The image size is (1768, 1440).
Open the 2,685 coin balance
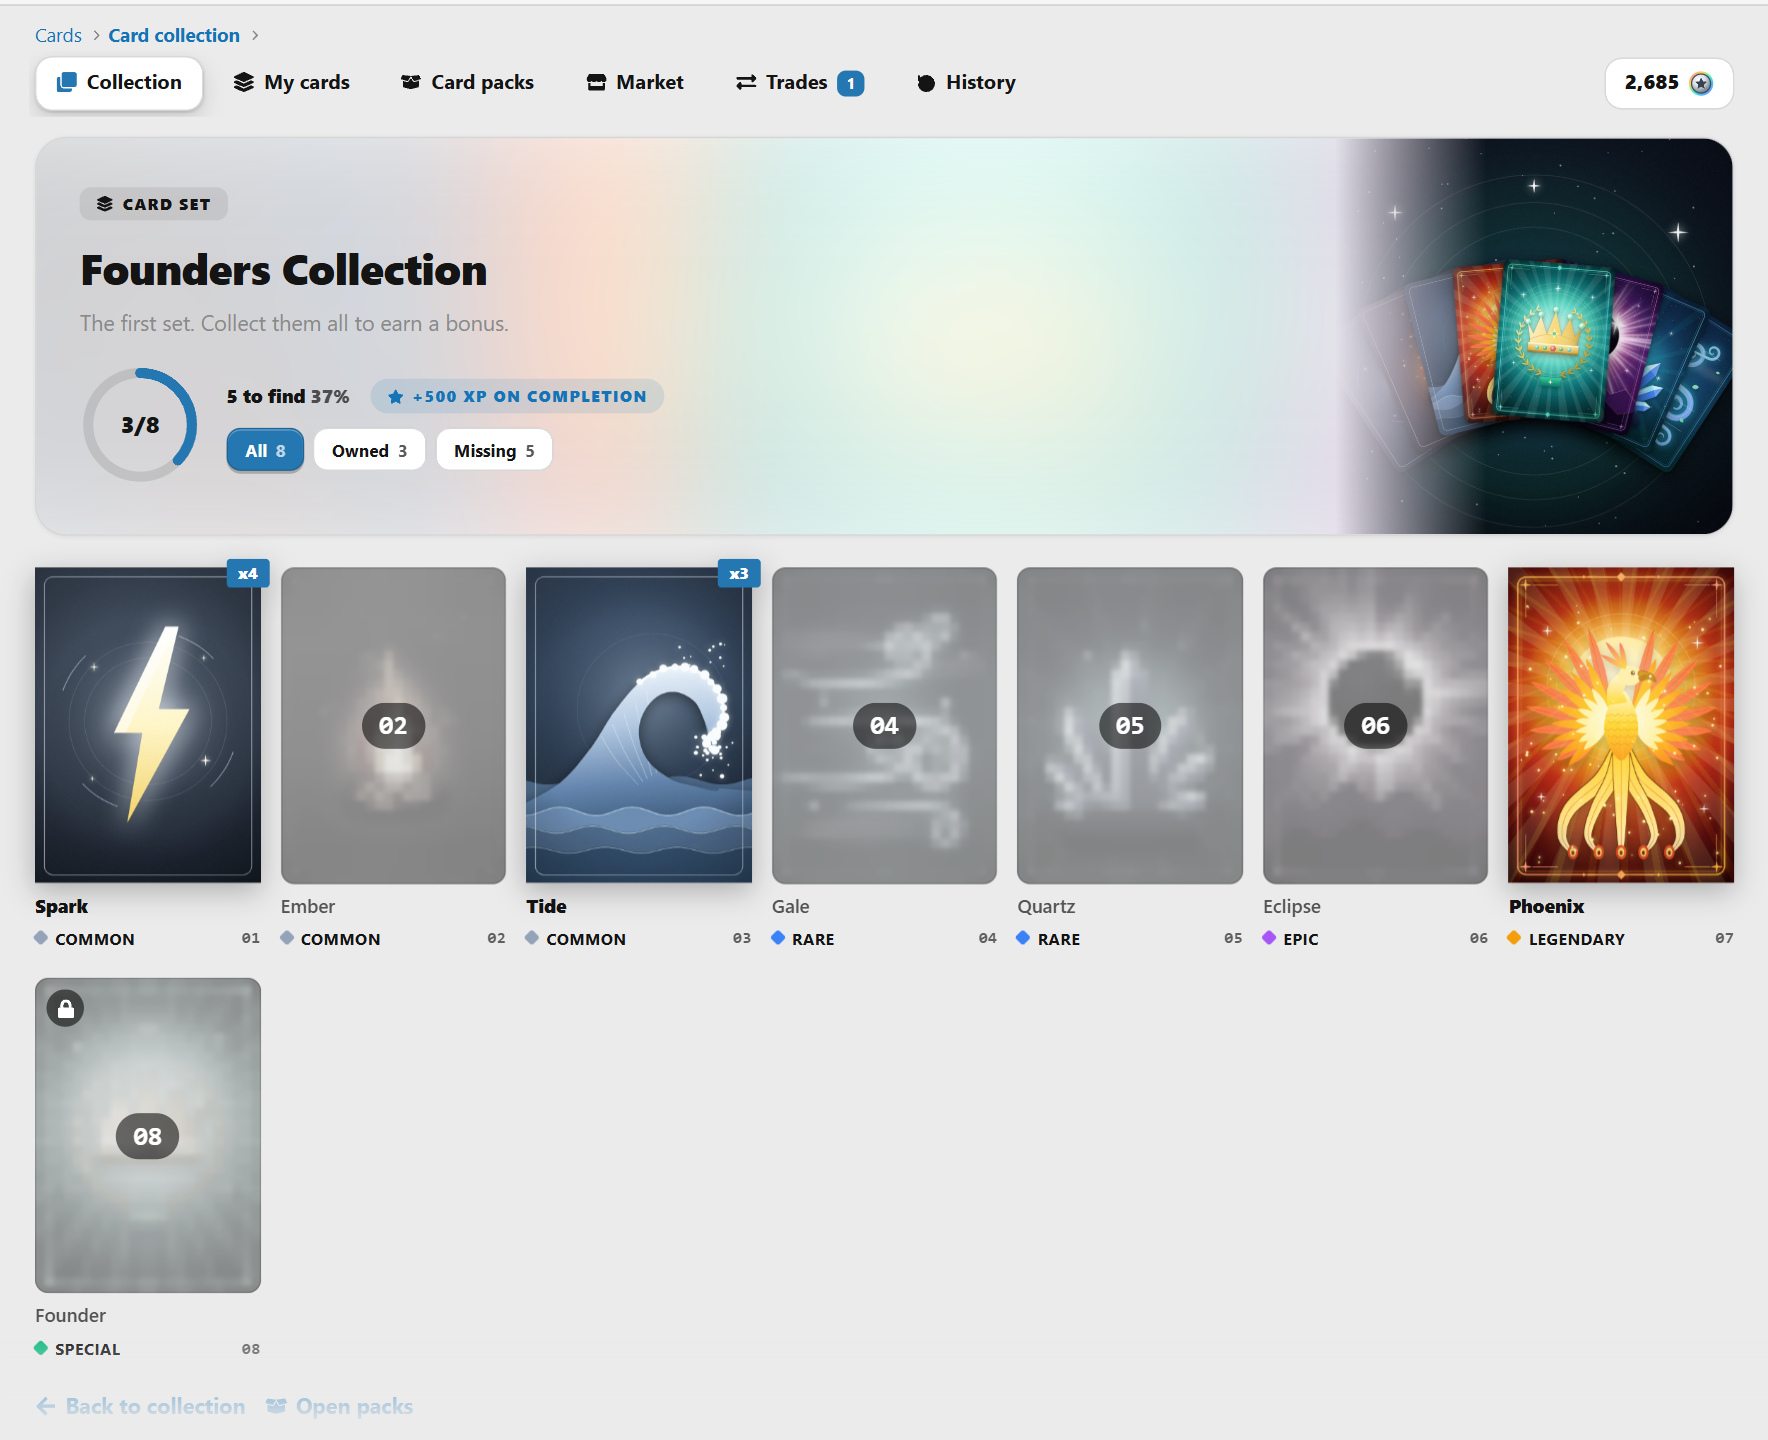[x=1669, y=83]
